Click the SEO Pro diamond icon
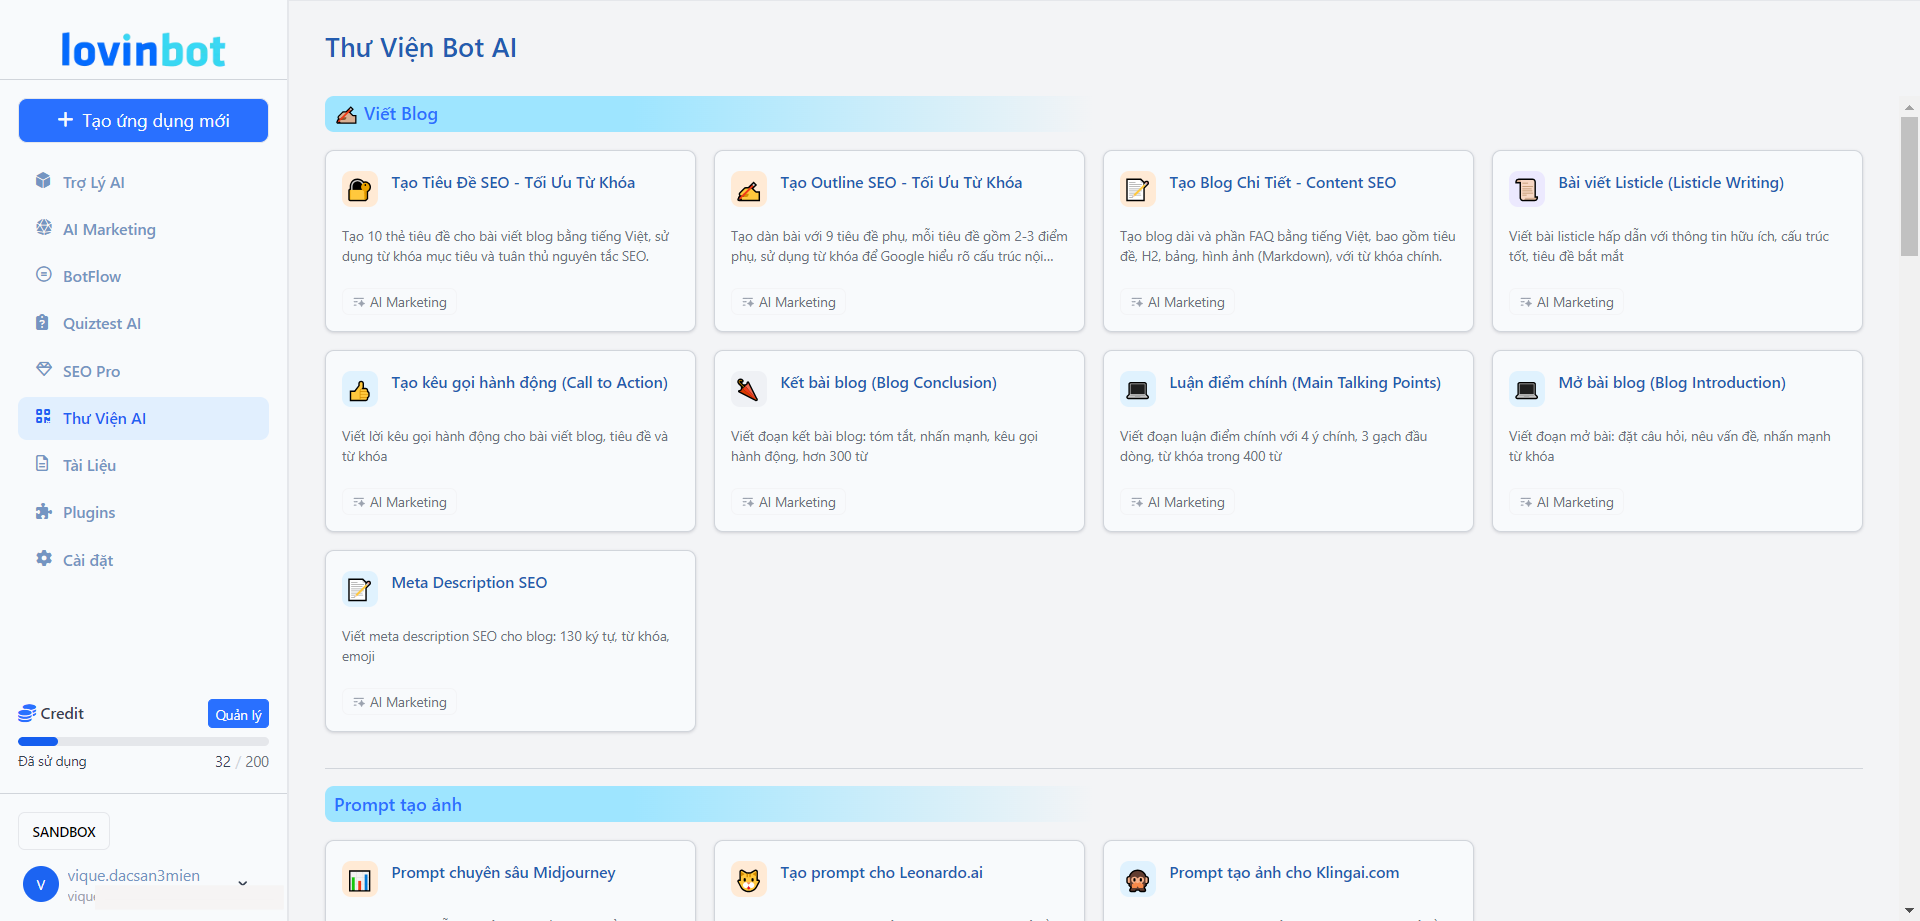 point(43,369)
